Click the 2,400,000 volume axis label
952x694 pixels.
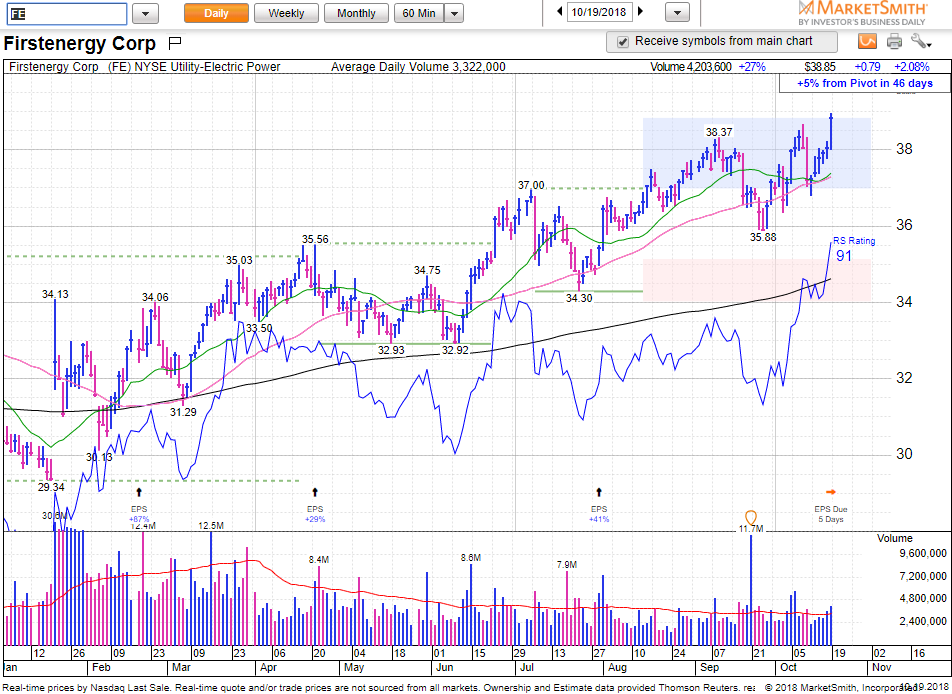[922, 621]
